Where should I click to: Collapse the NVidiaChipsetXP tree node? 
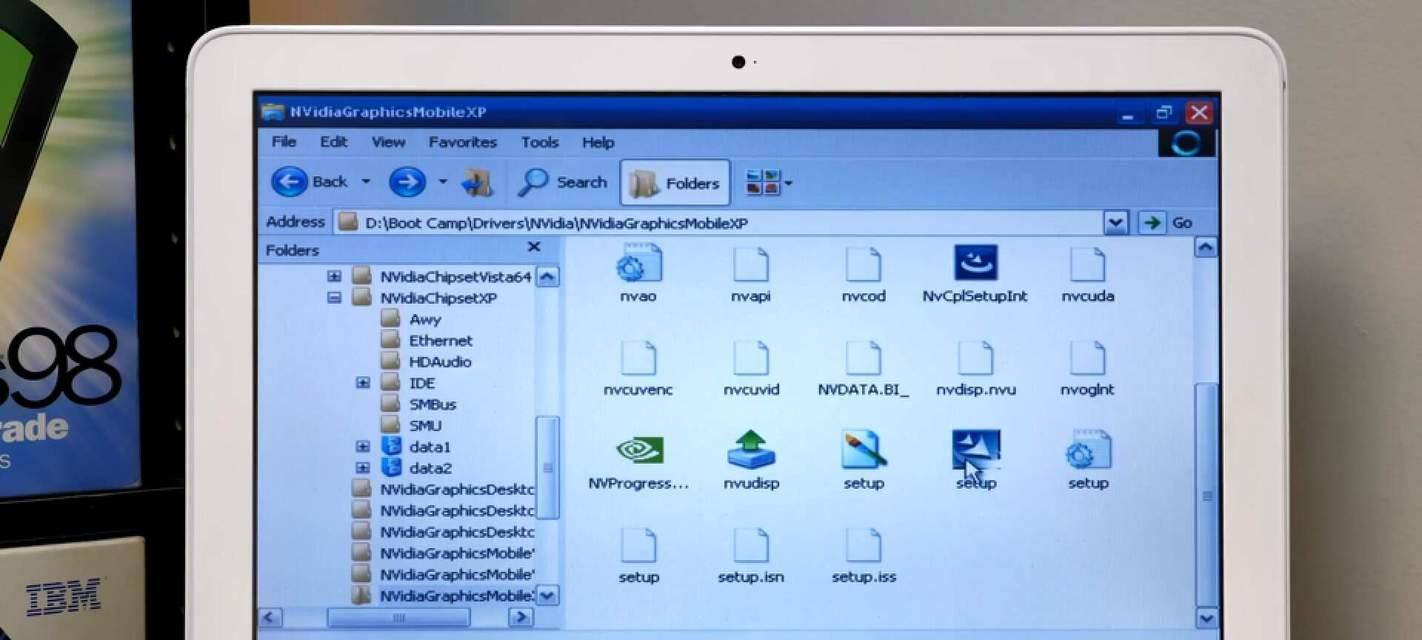coord(334,298)
